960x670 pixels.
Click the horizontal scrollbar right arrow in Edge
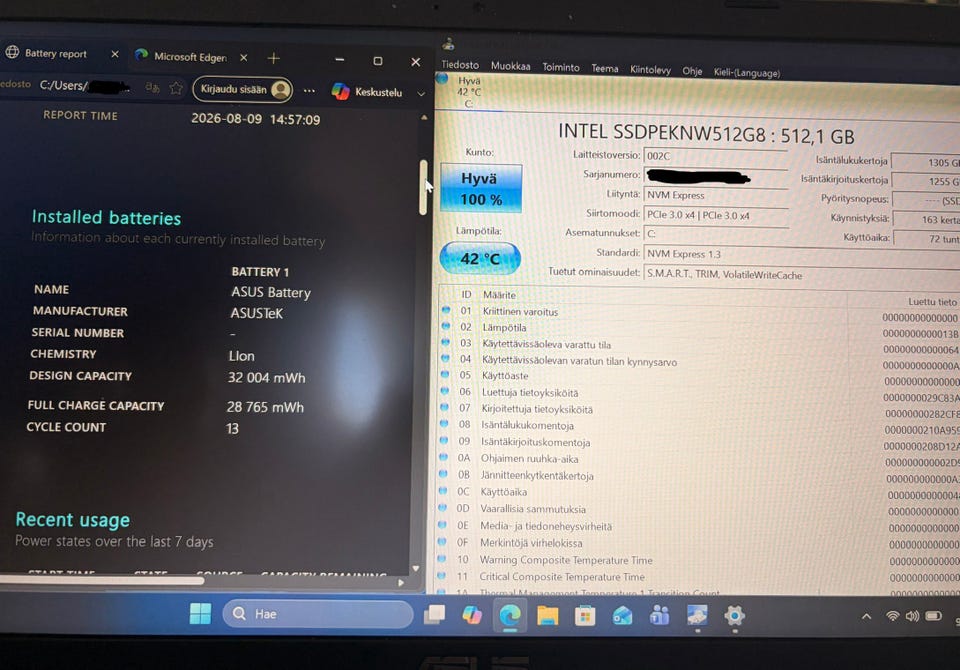click(x=401, y=582)
